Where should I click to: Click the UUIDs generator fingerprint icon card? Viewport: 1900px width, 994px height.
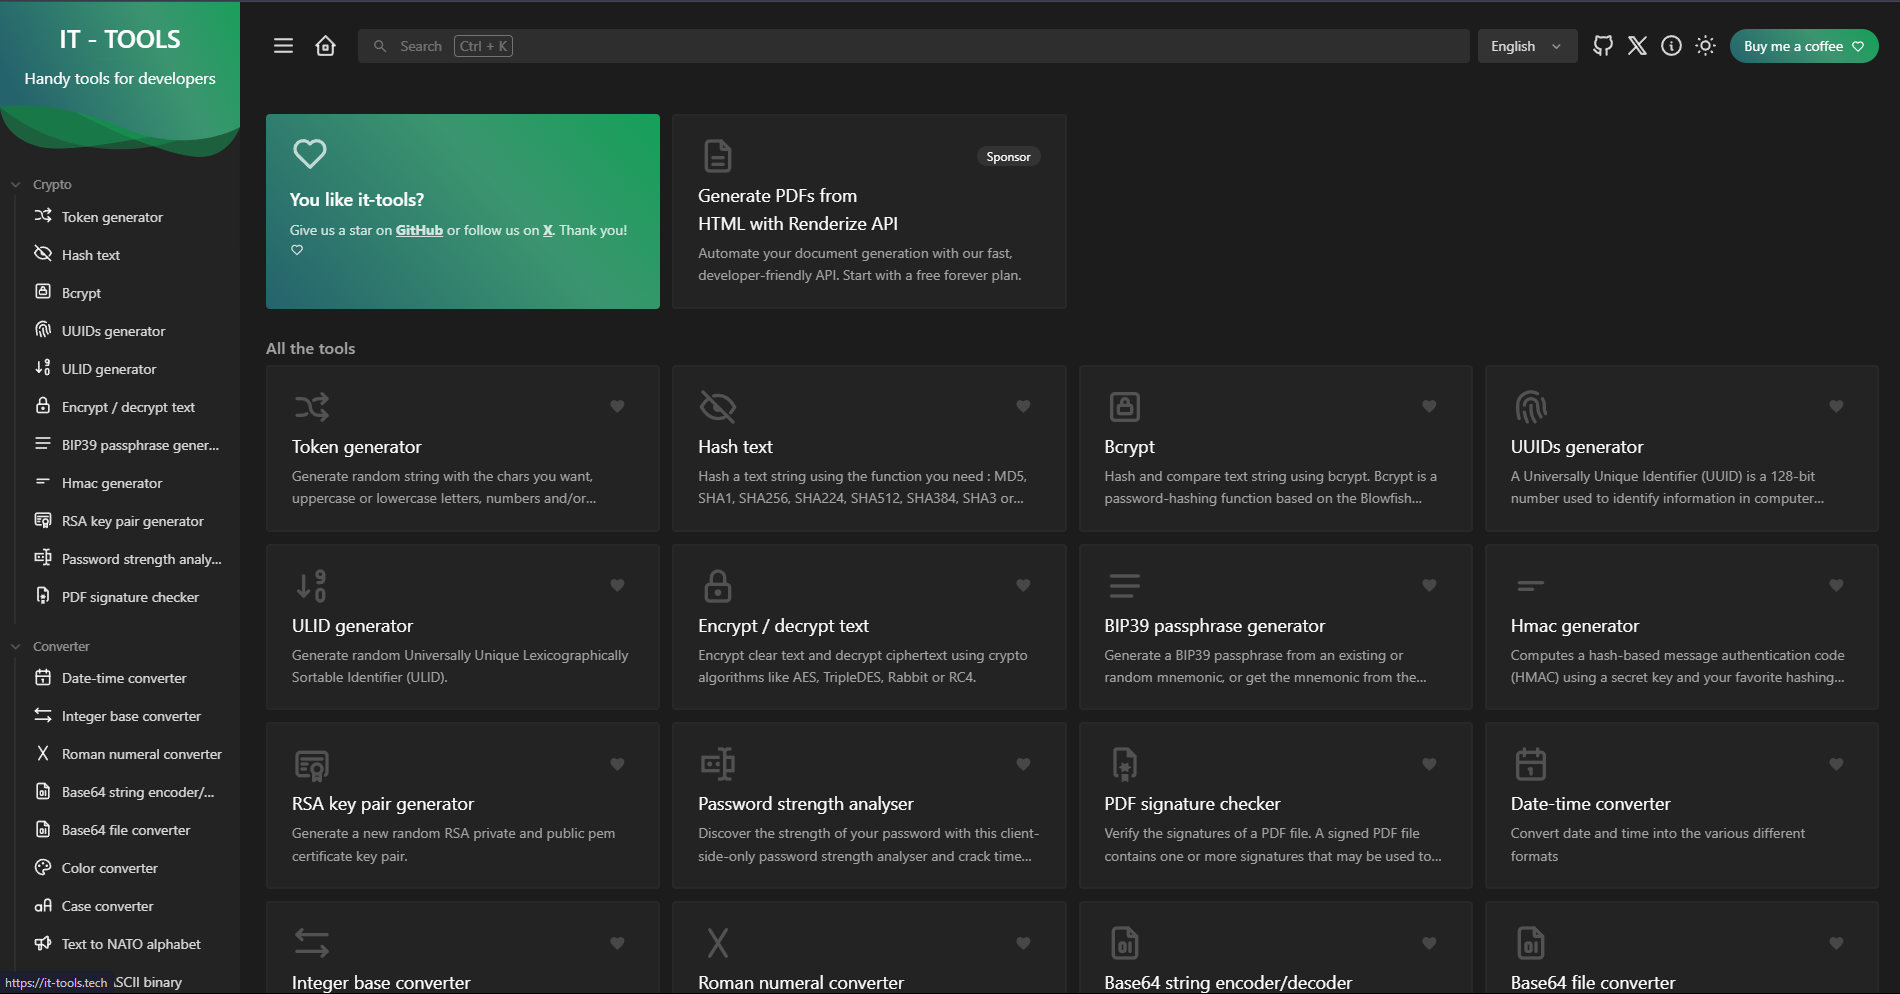[1530, 407]
